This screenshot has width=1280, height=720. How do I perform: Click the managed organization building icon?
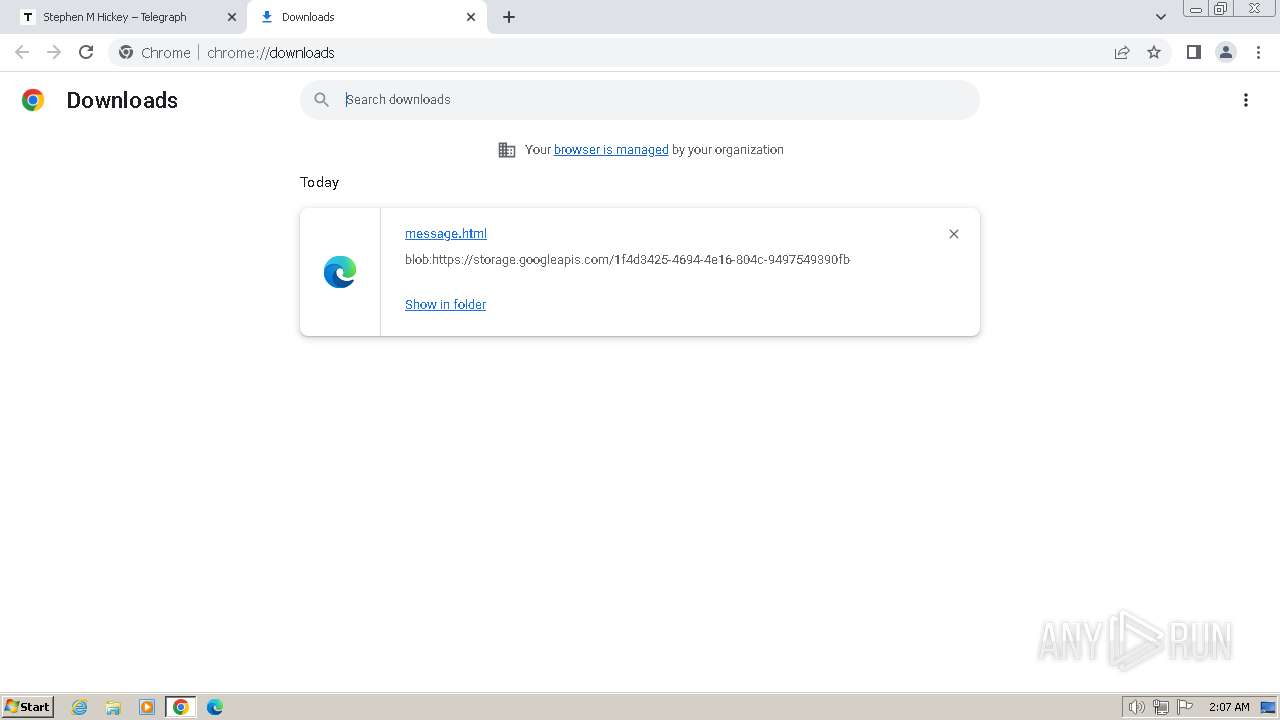(507, 150)
